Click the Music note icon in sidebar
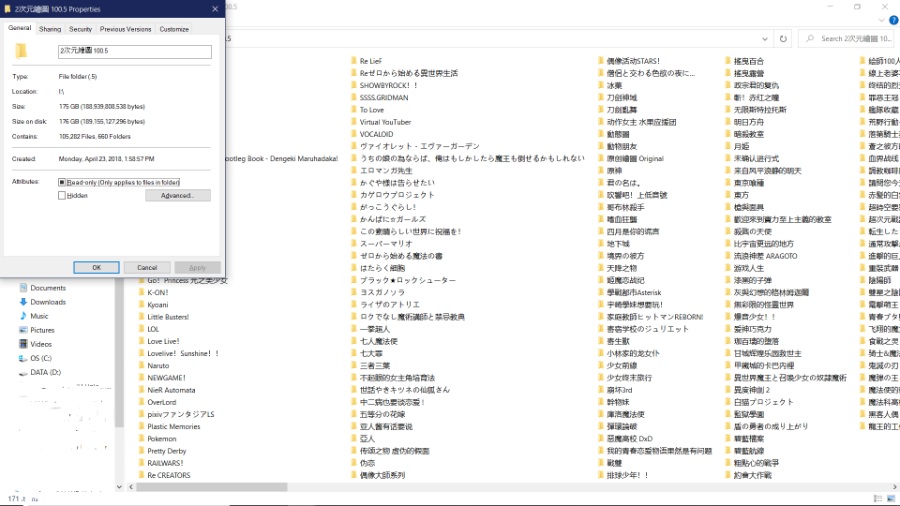Viewport: 900px width, 506px height. 23,316
